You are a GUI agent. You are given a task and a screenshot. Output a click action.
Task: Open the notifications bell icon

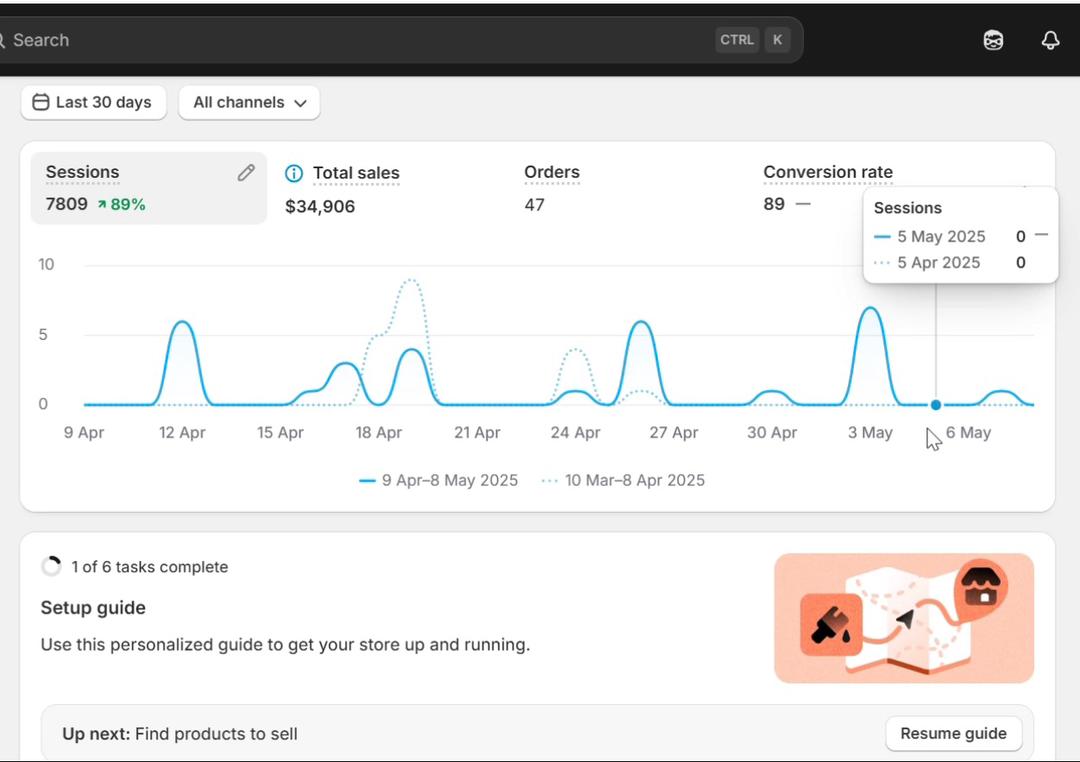(1050, 40)
